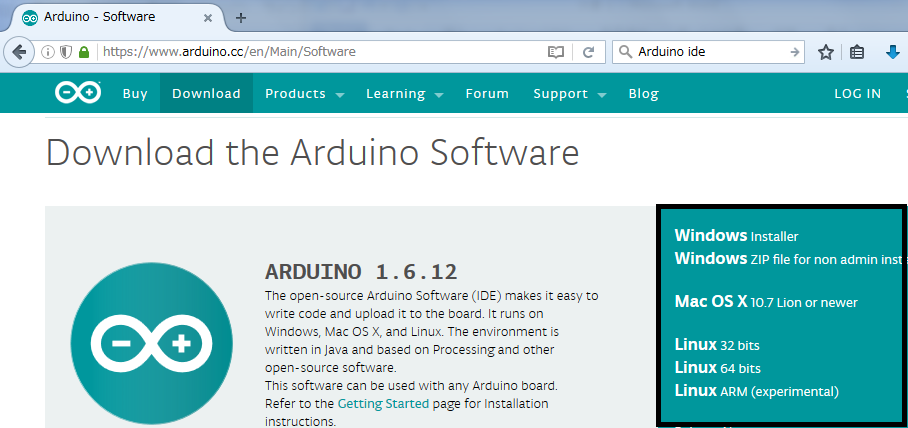Click LOG IN in the navigation bar
The height and width of the screenshot is (428, 908).
858,94
